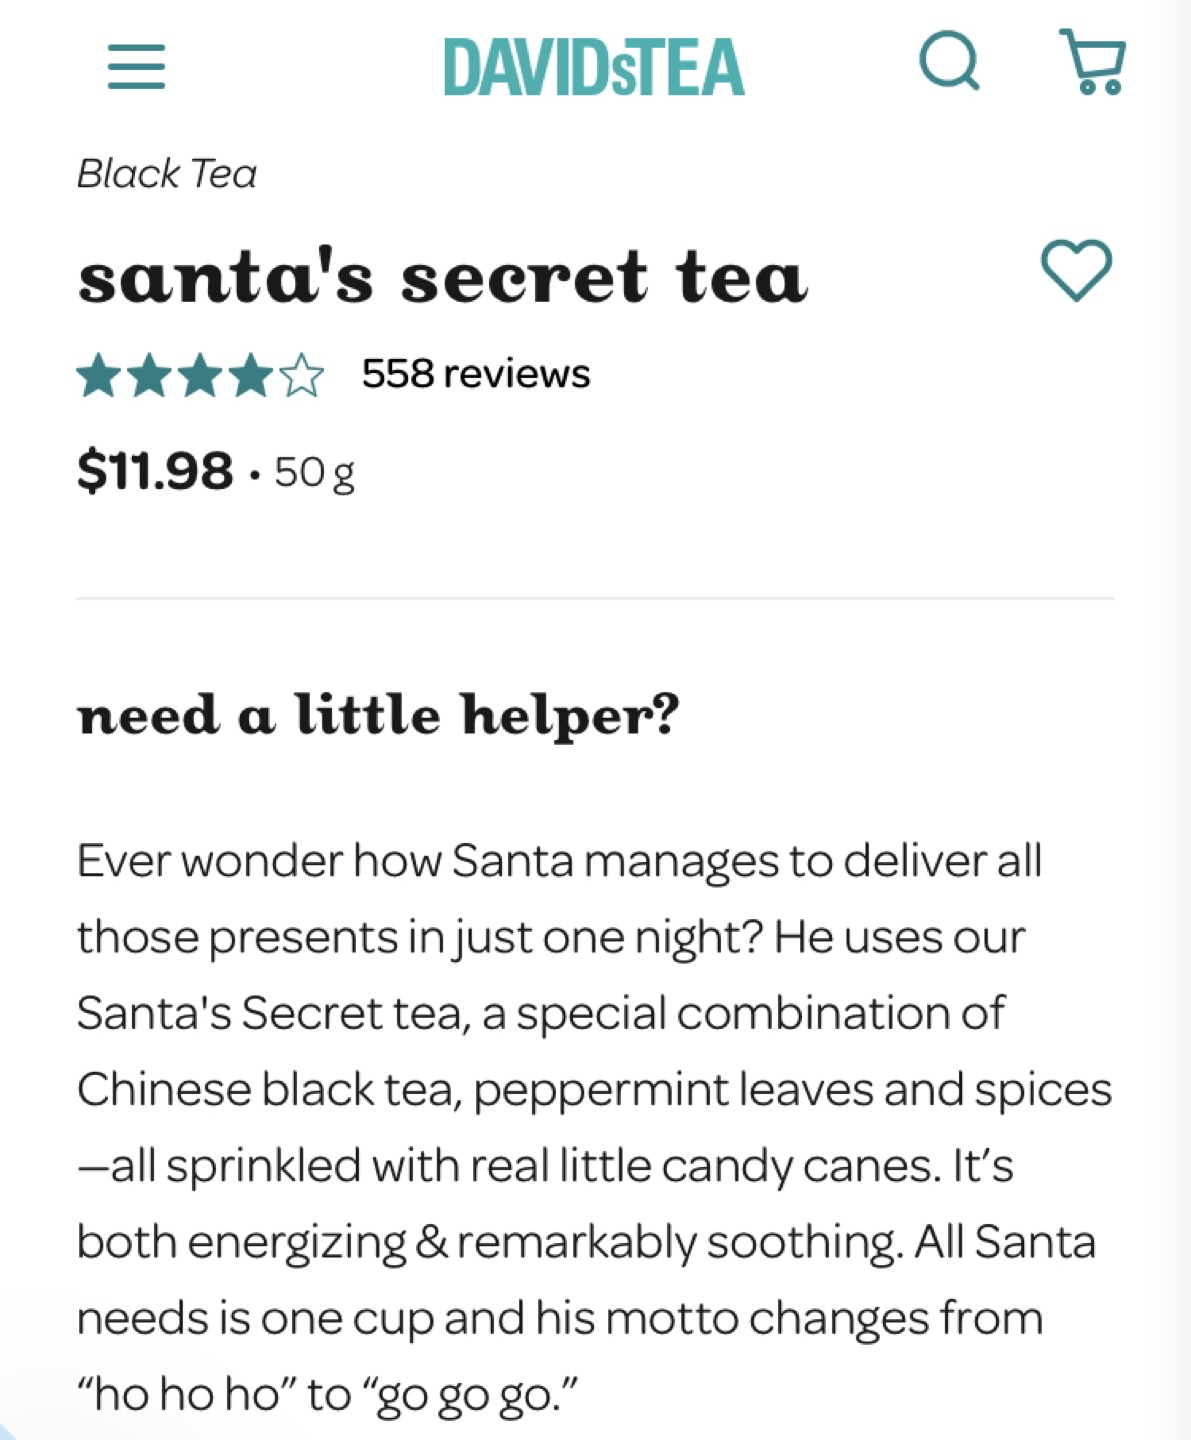Viewport: 1191px width, 1440px height.
Task: Click the santa's secret tea title
Action: pos(442,277)
